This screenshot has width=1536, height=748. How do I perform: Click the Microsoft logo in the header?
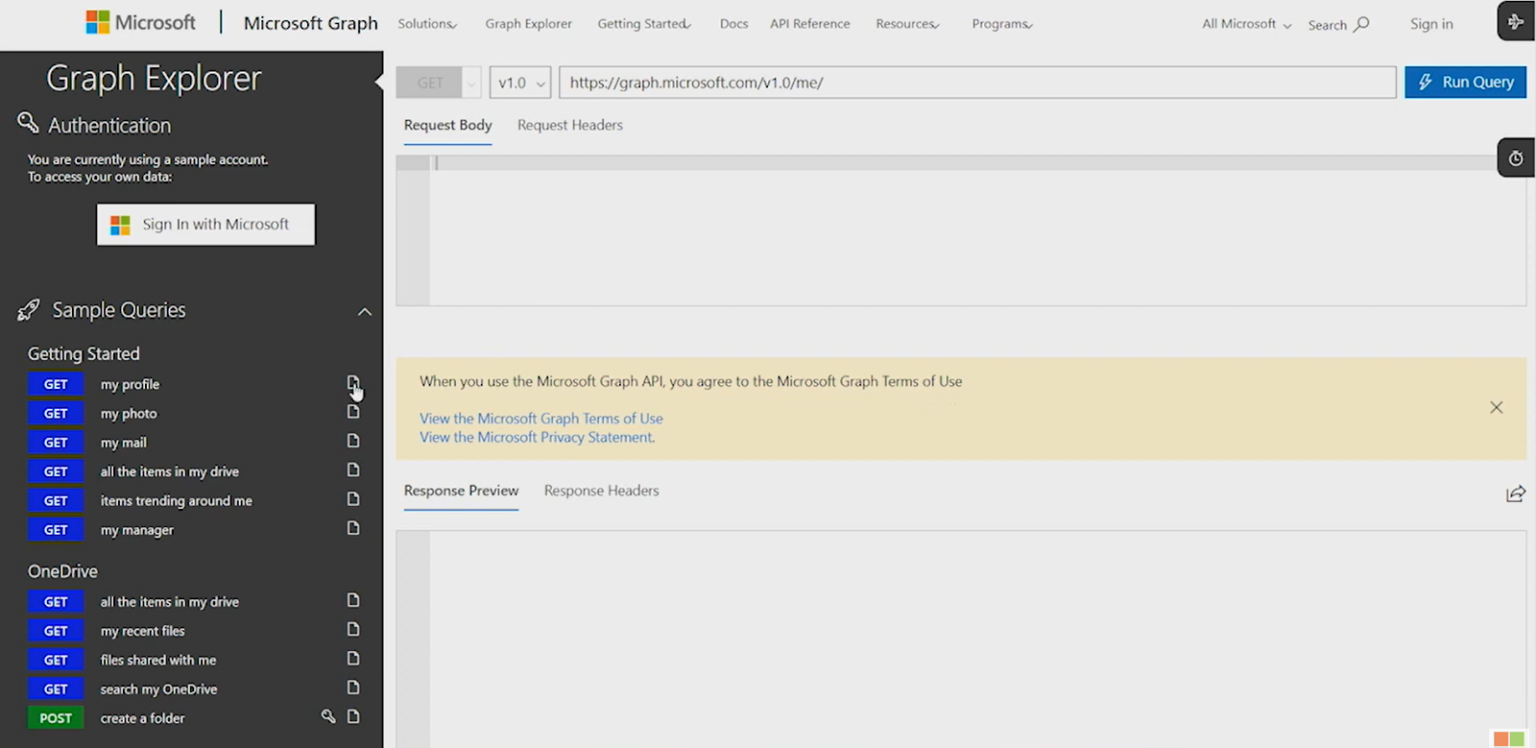140,22
